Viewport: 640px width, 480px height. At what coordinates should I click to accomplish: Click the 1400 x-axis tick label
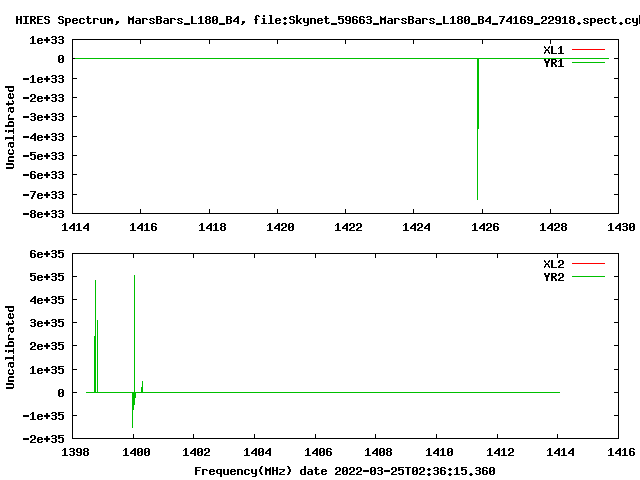click(136, 452)
